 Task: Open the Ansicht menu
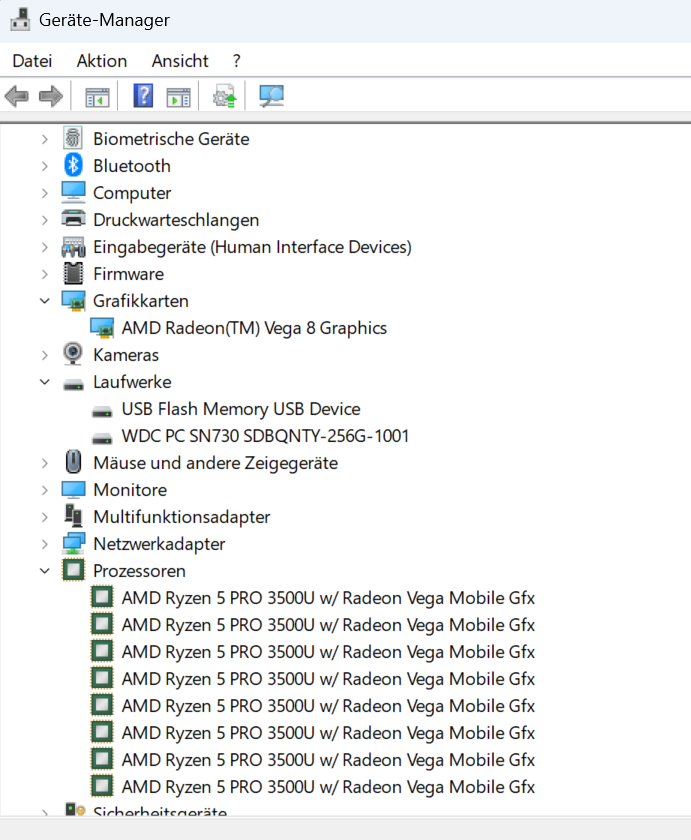point(180,61)
